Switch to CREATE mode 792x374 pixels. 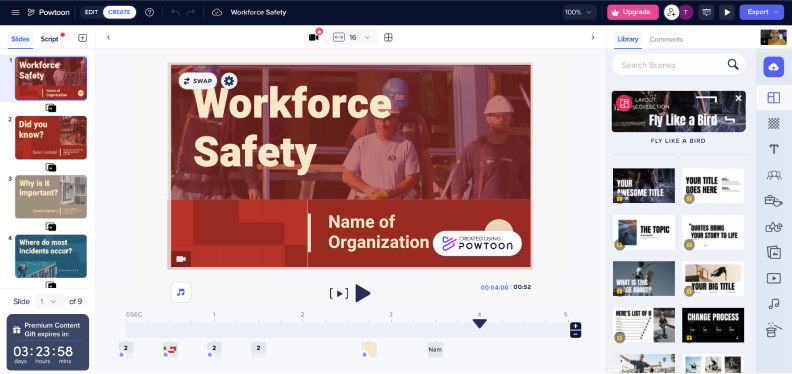(x=119, y=12)
